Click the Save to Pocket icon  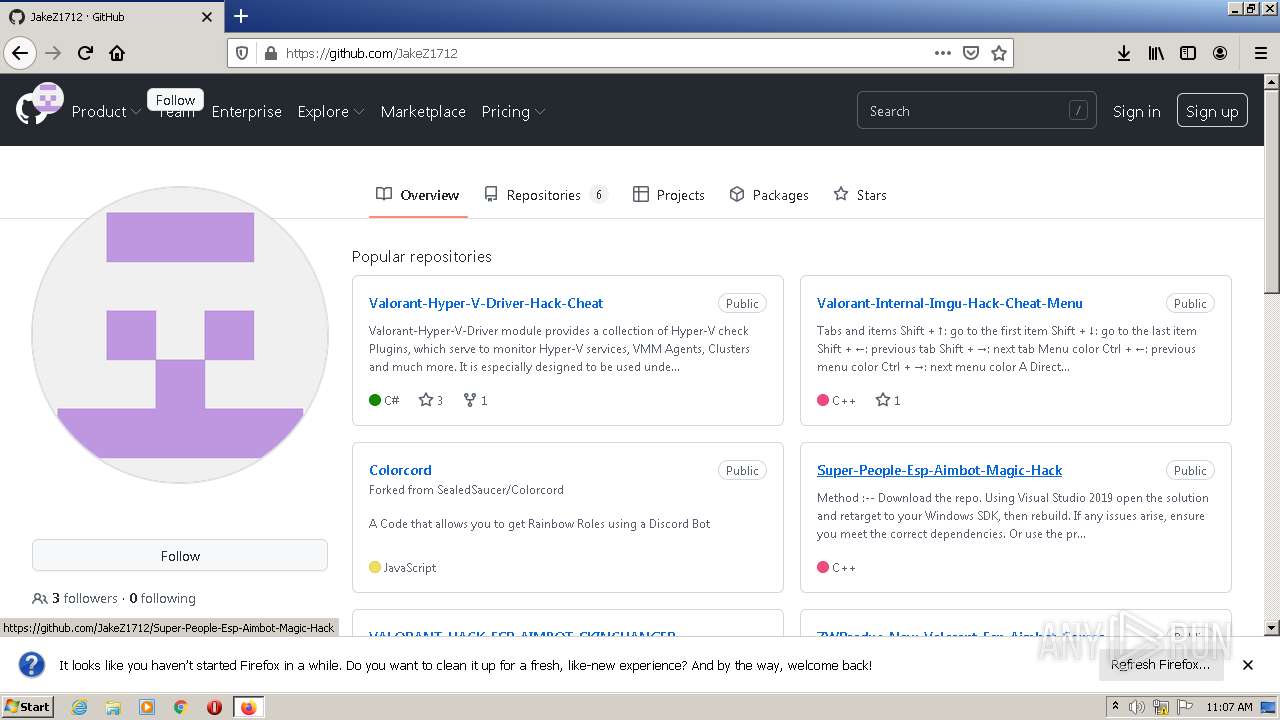(970, 53)
